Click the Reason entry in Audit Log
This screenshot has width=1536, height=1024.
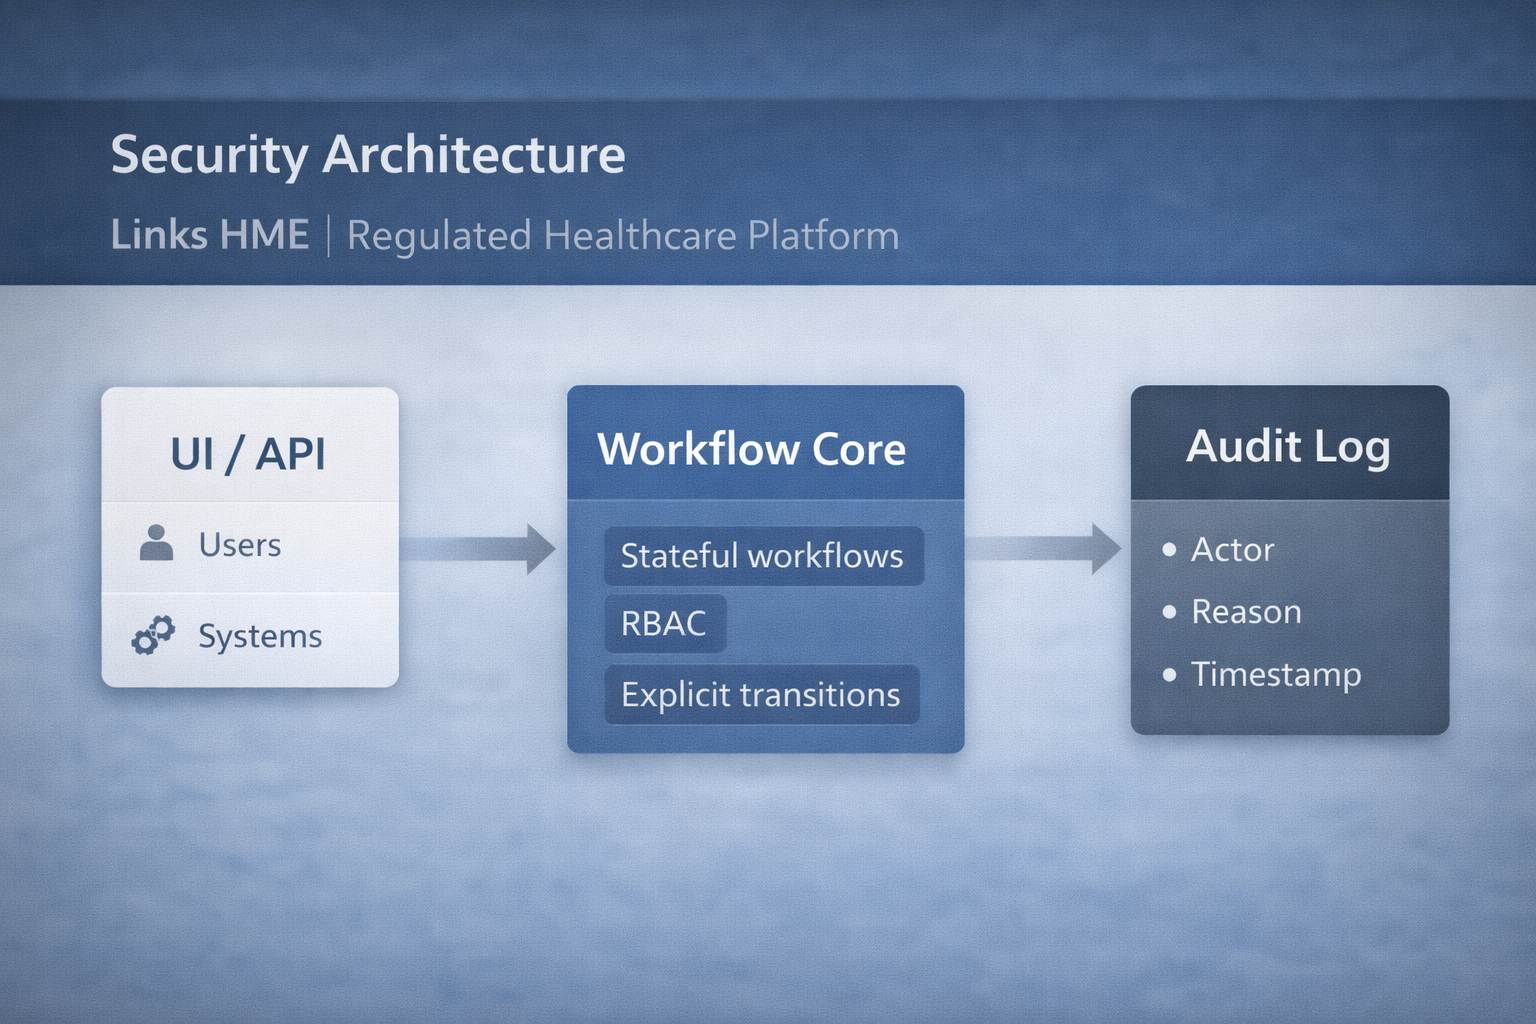[1246, 612]
